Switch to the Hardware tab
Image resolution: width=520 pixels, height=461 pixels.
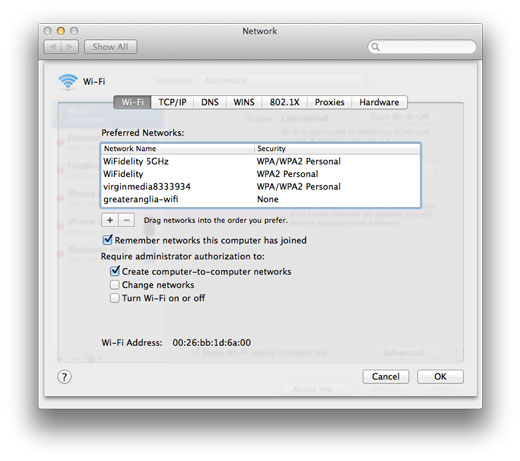click(x=379, y=102)
